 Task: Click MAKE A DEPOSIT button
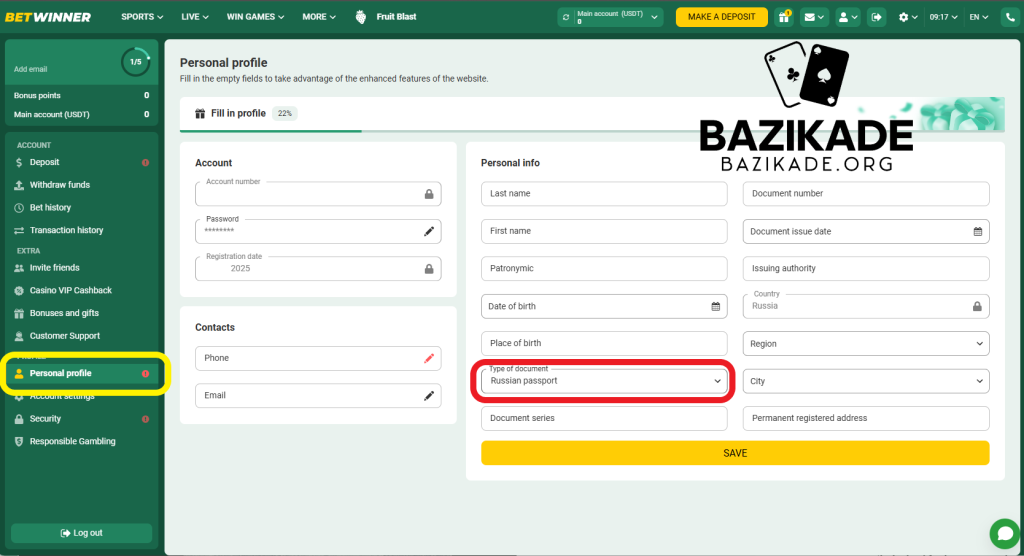(x=721, y=17)
